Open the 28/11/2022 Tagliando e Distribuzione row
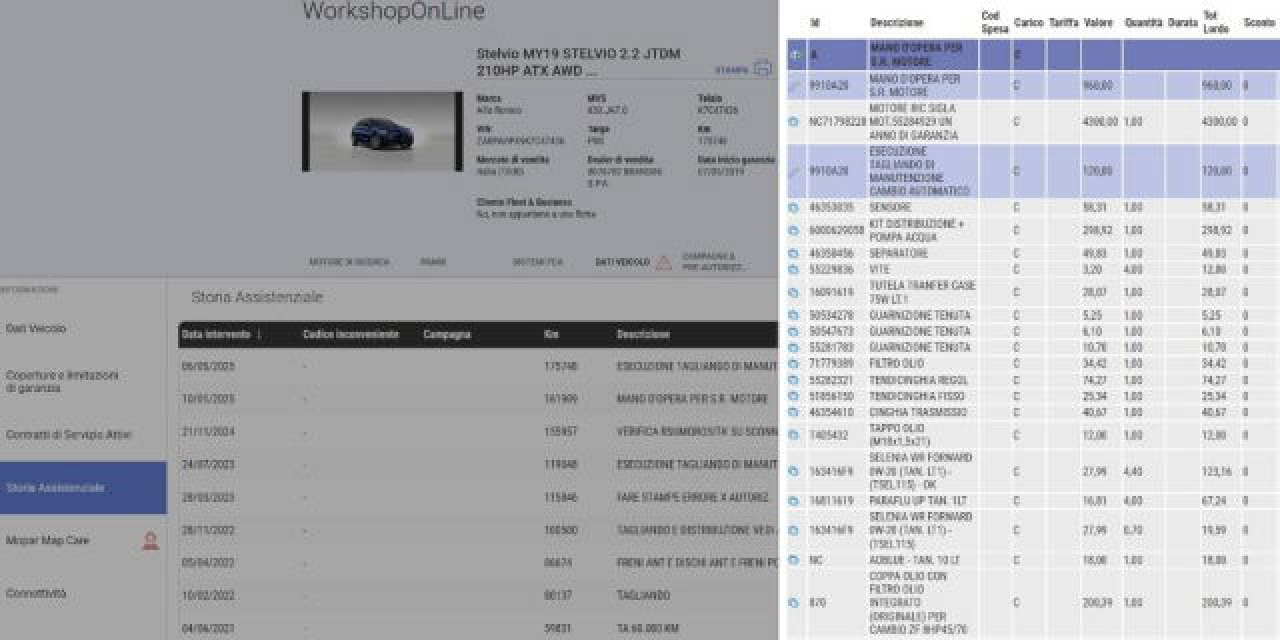Screen dimensions: 1280x640 coord(478,530)
